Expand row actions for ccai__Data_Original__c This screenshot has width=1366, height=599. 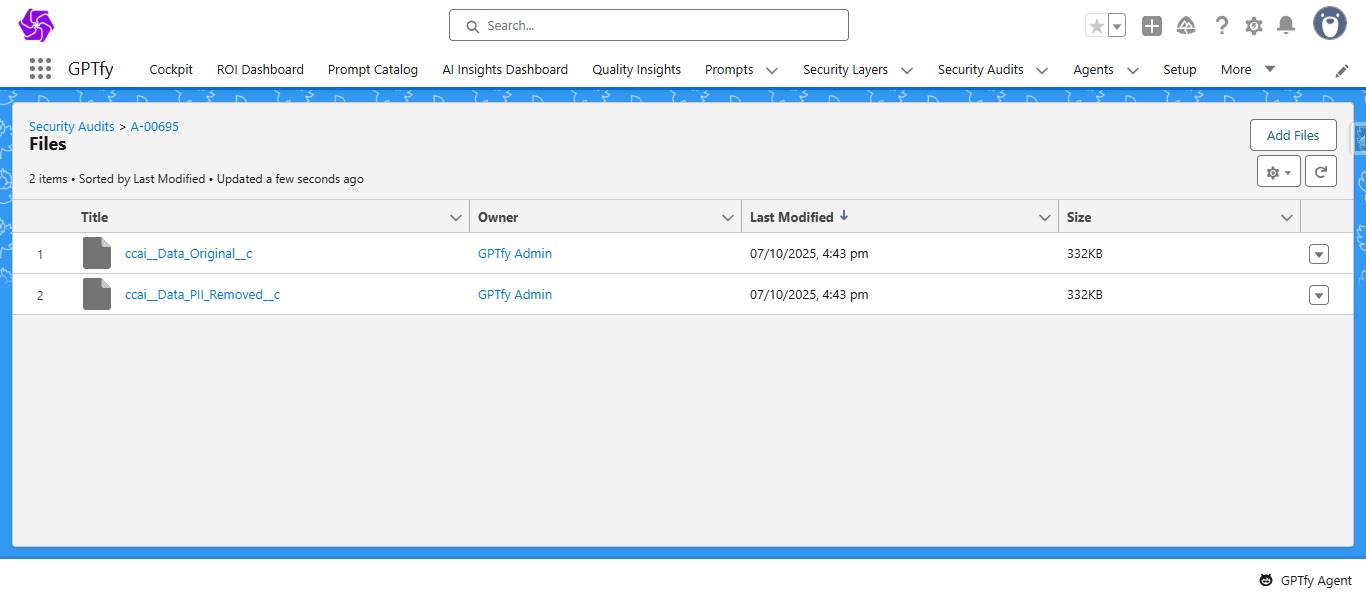[1318, 254]
